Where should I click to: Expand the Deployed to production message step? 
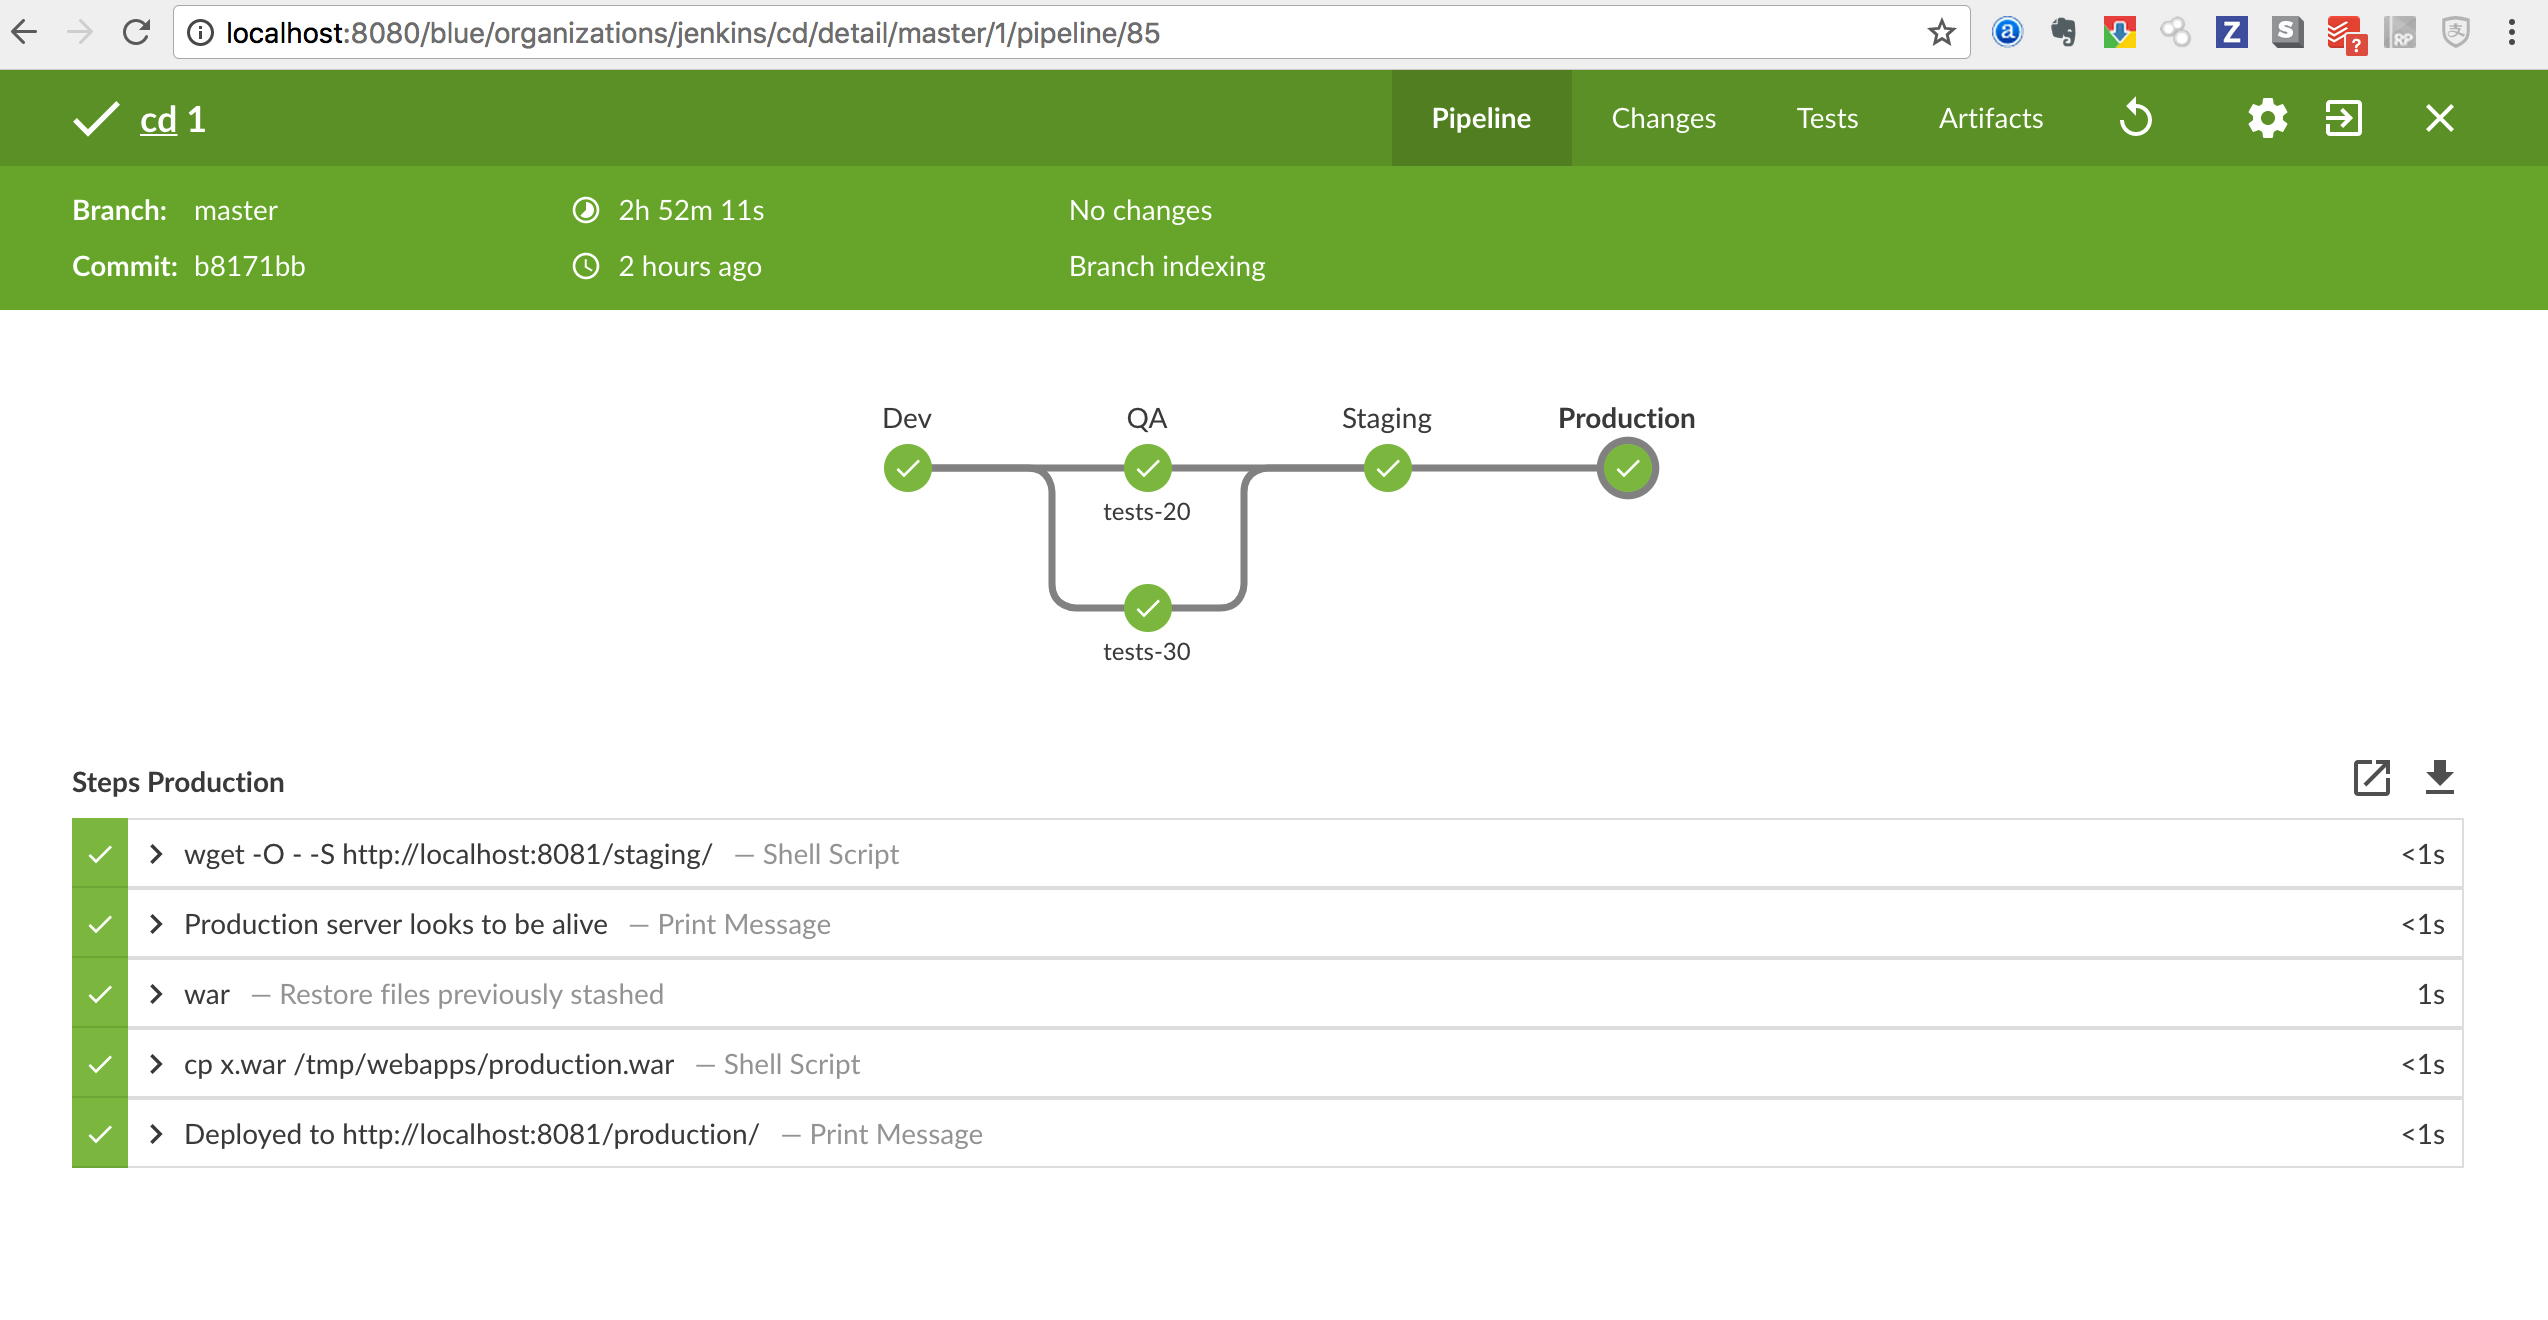coord(156,1134)
